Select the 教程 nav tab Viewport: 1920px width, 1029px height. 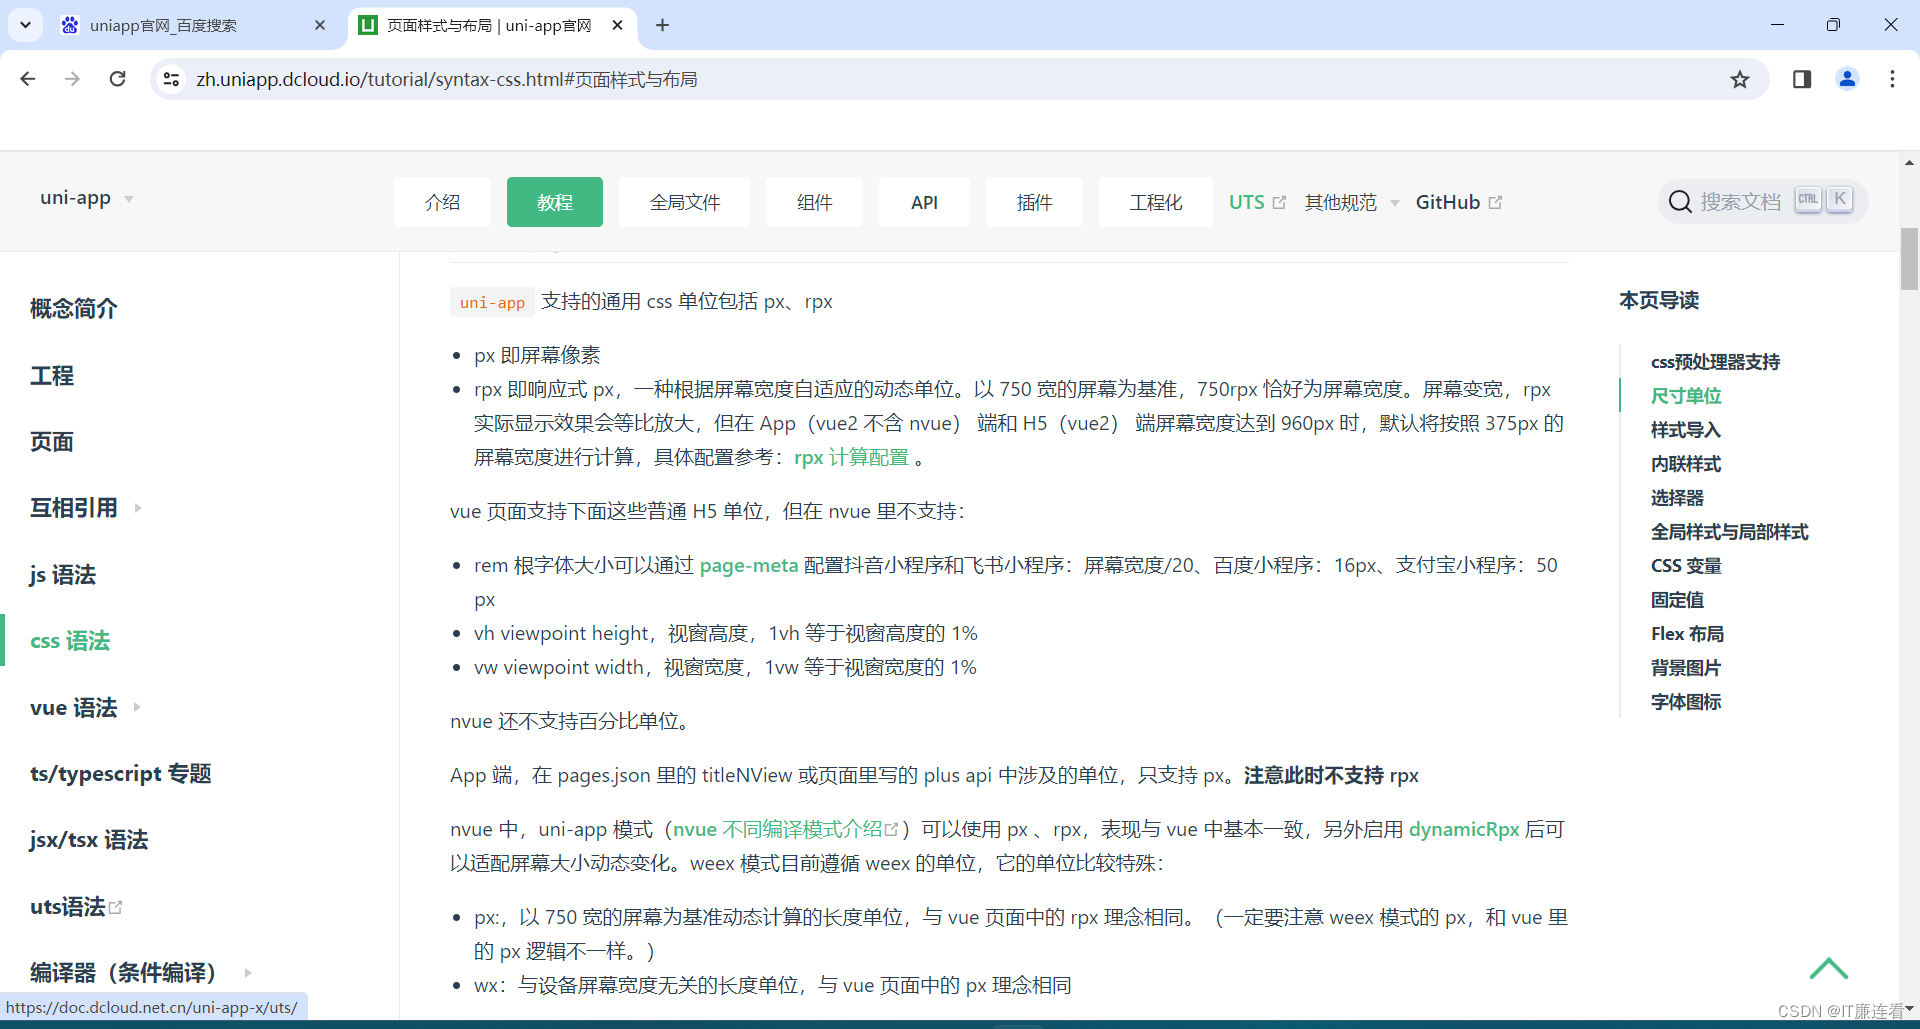pyautogui.click(x=555, y=202)
